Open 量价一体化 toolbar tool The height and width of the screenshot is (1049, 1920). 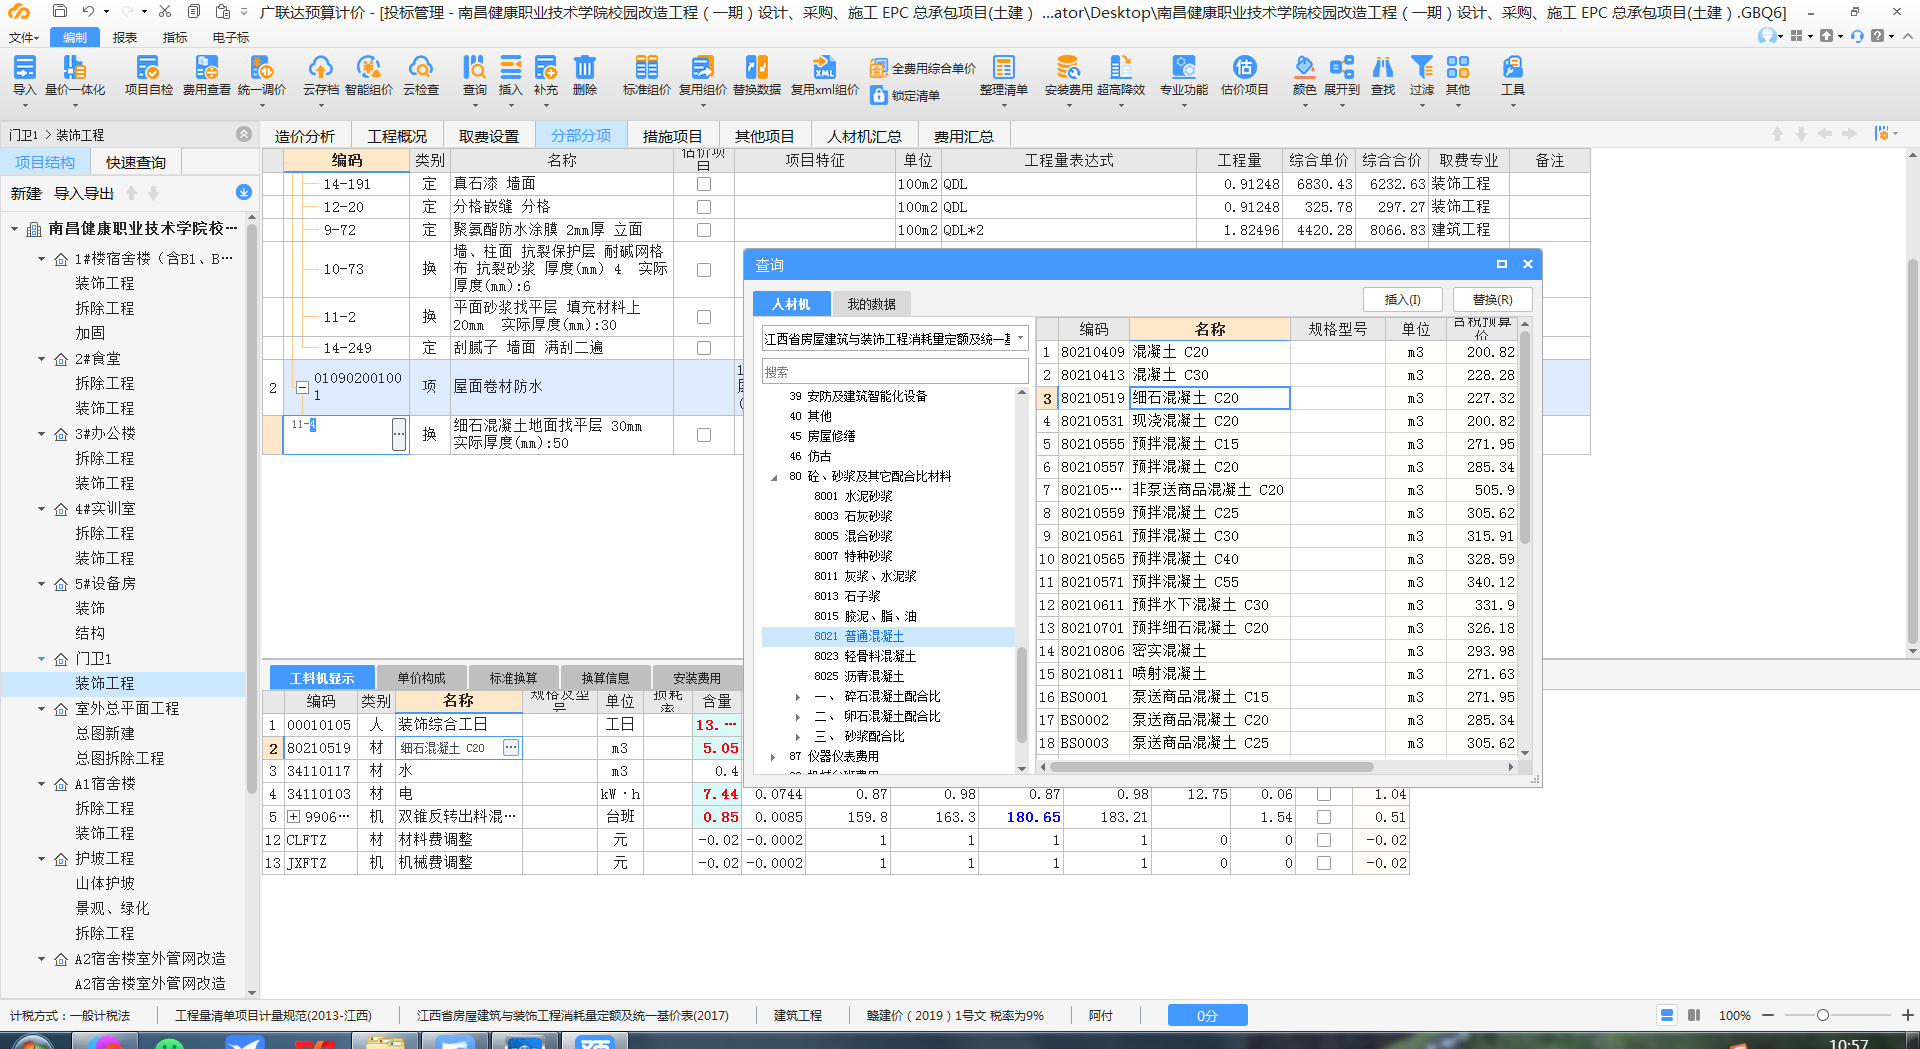[x=75, y=76]
